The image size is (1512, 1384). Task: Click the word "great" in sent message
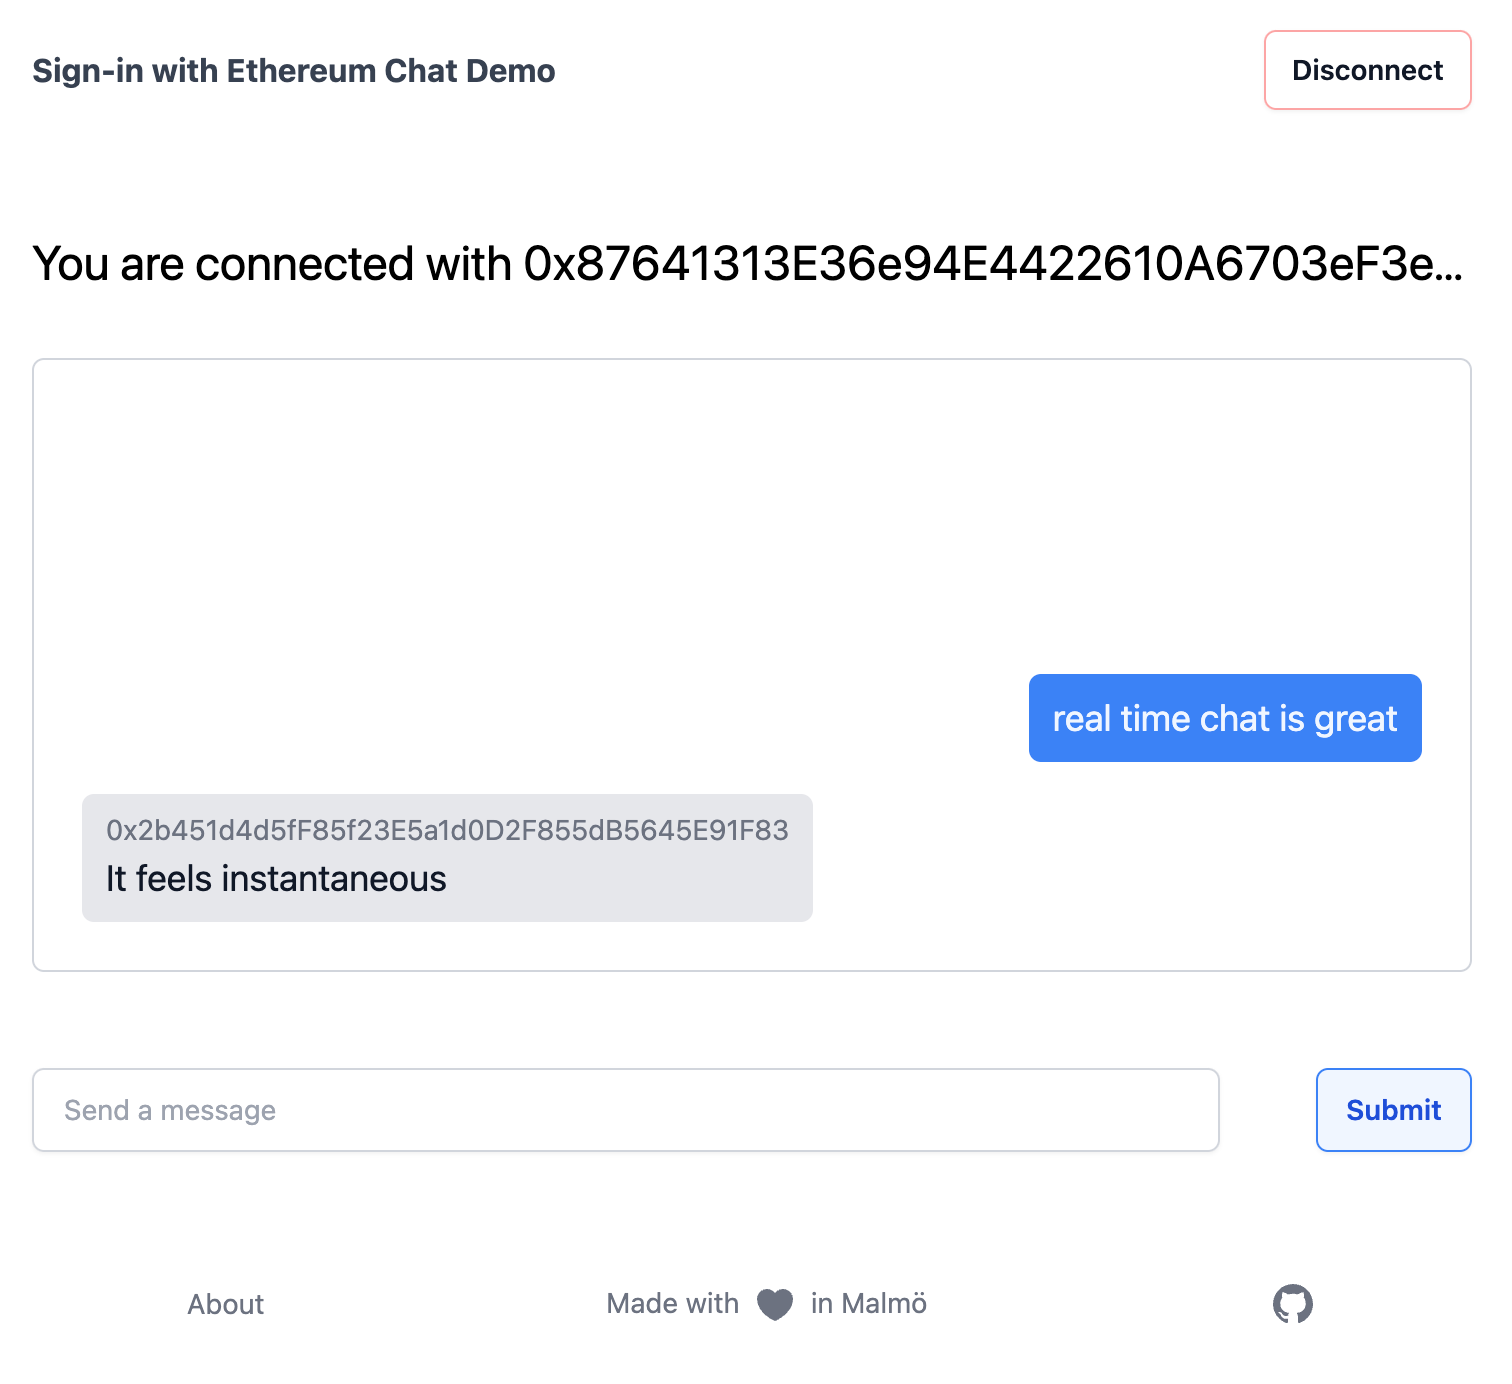coord(1355,719)
